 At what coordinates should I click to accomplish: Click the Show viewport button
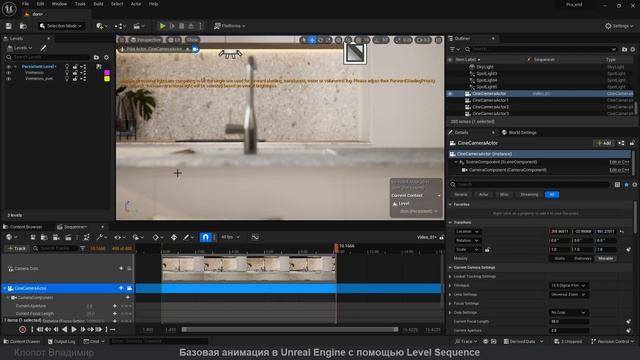(192, 40)
